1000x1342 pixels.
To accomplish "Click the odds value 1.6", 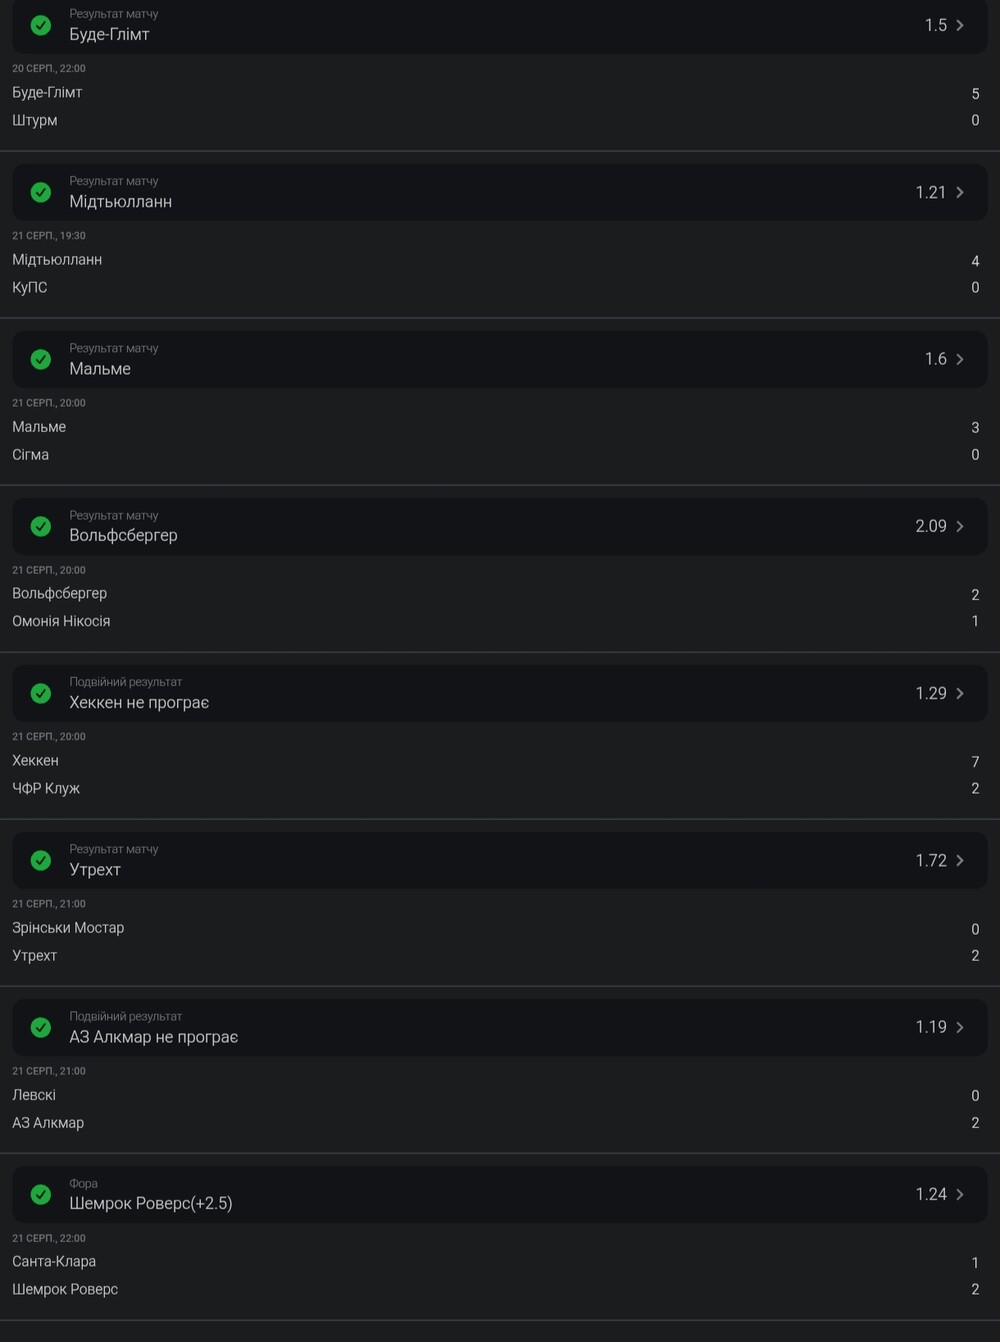I will click(935, 359).
